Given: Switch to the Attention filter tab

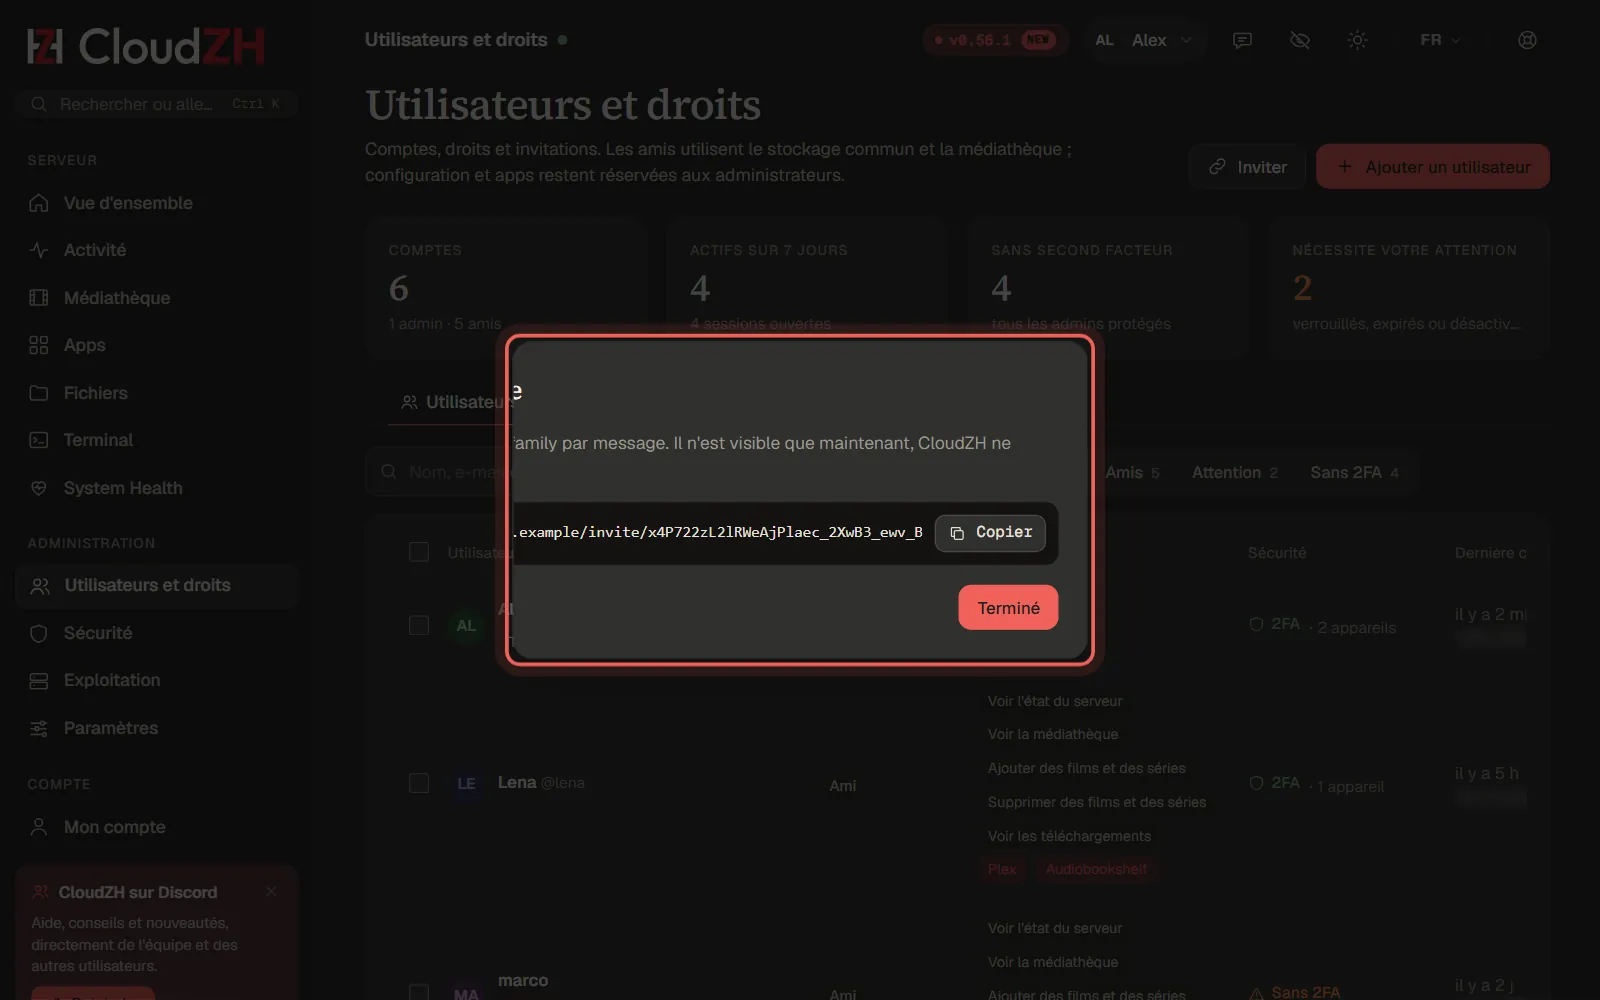Looking at the screenshot, I should click(x=1234, y=472).
